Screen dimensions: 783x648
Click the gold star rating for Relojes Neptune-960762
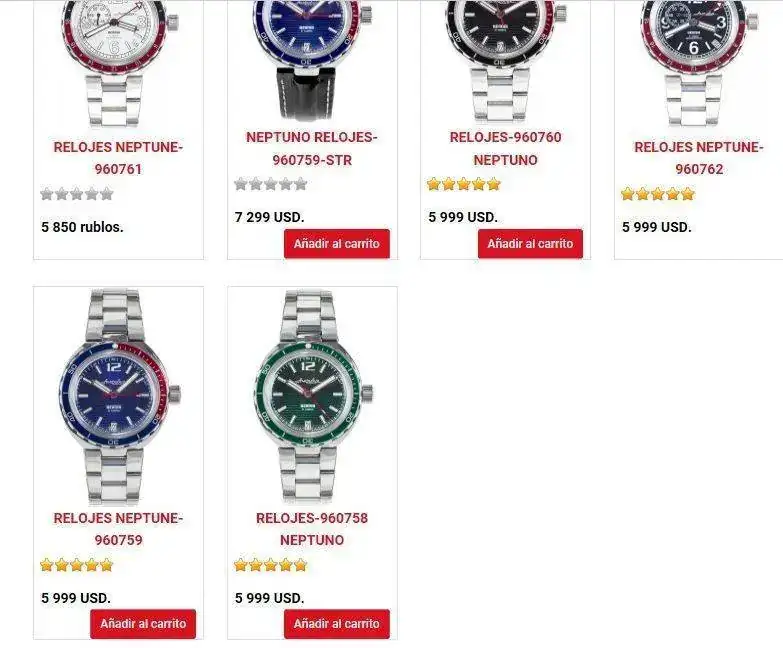pos(658,194)
